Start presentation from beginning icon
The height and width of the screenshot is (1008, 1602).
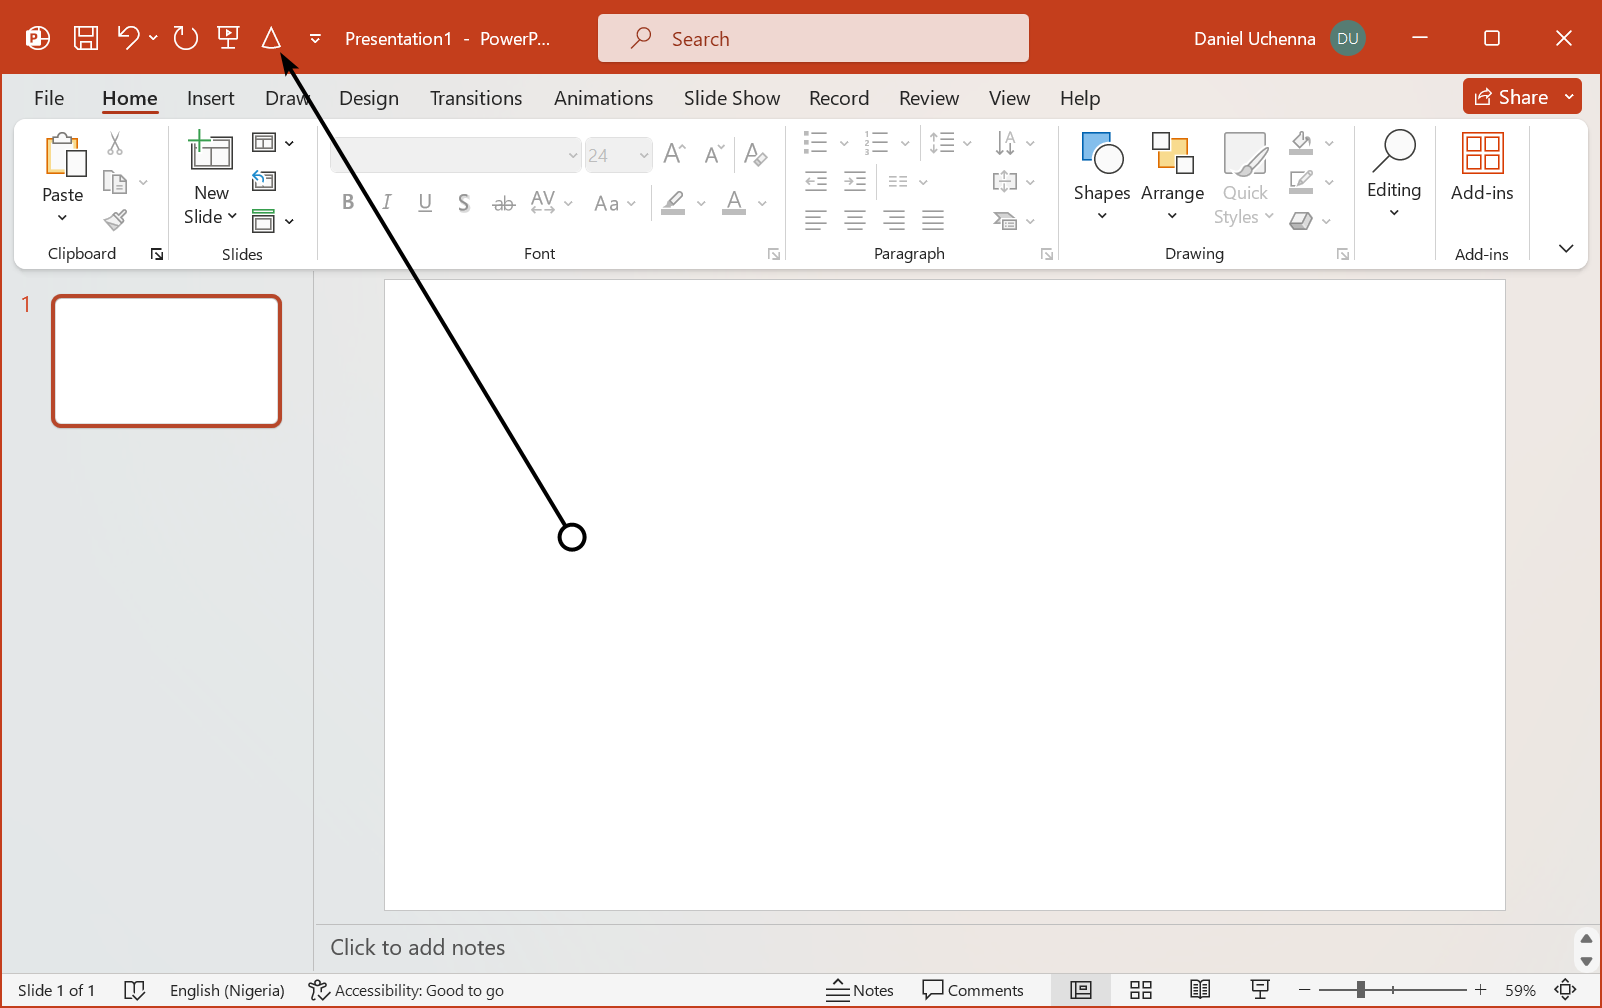(228, 38)
